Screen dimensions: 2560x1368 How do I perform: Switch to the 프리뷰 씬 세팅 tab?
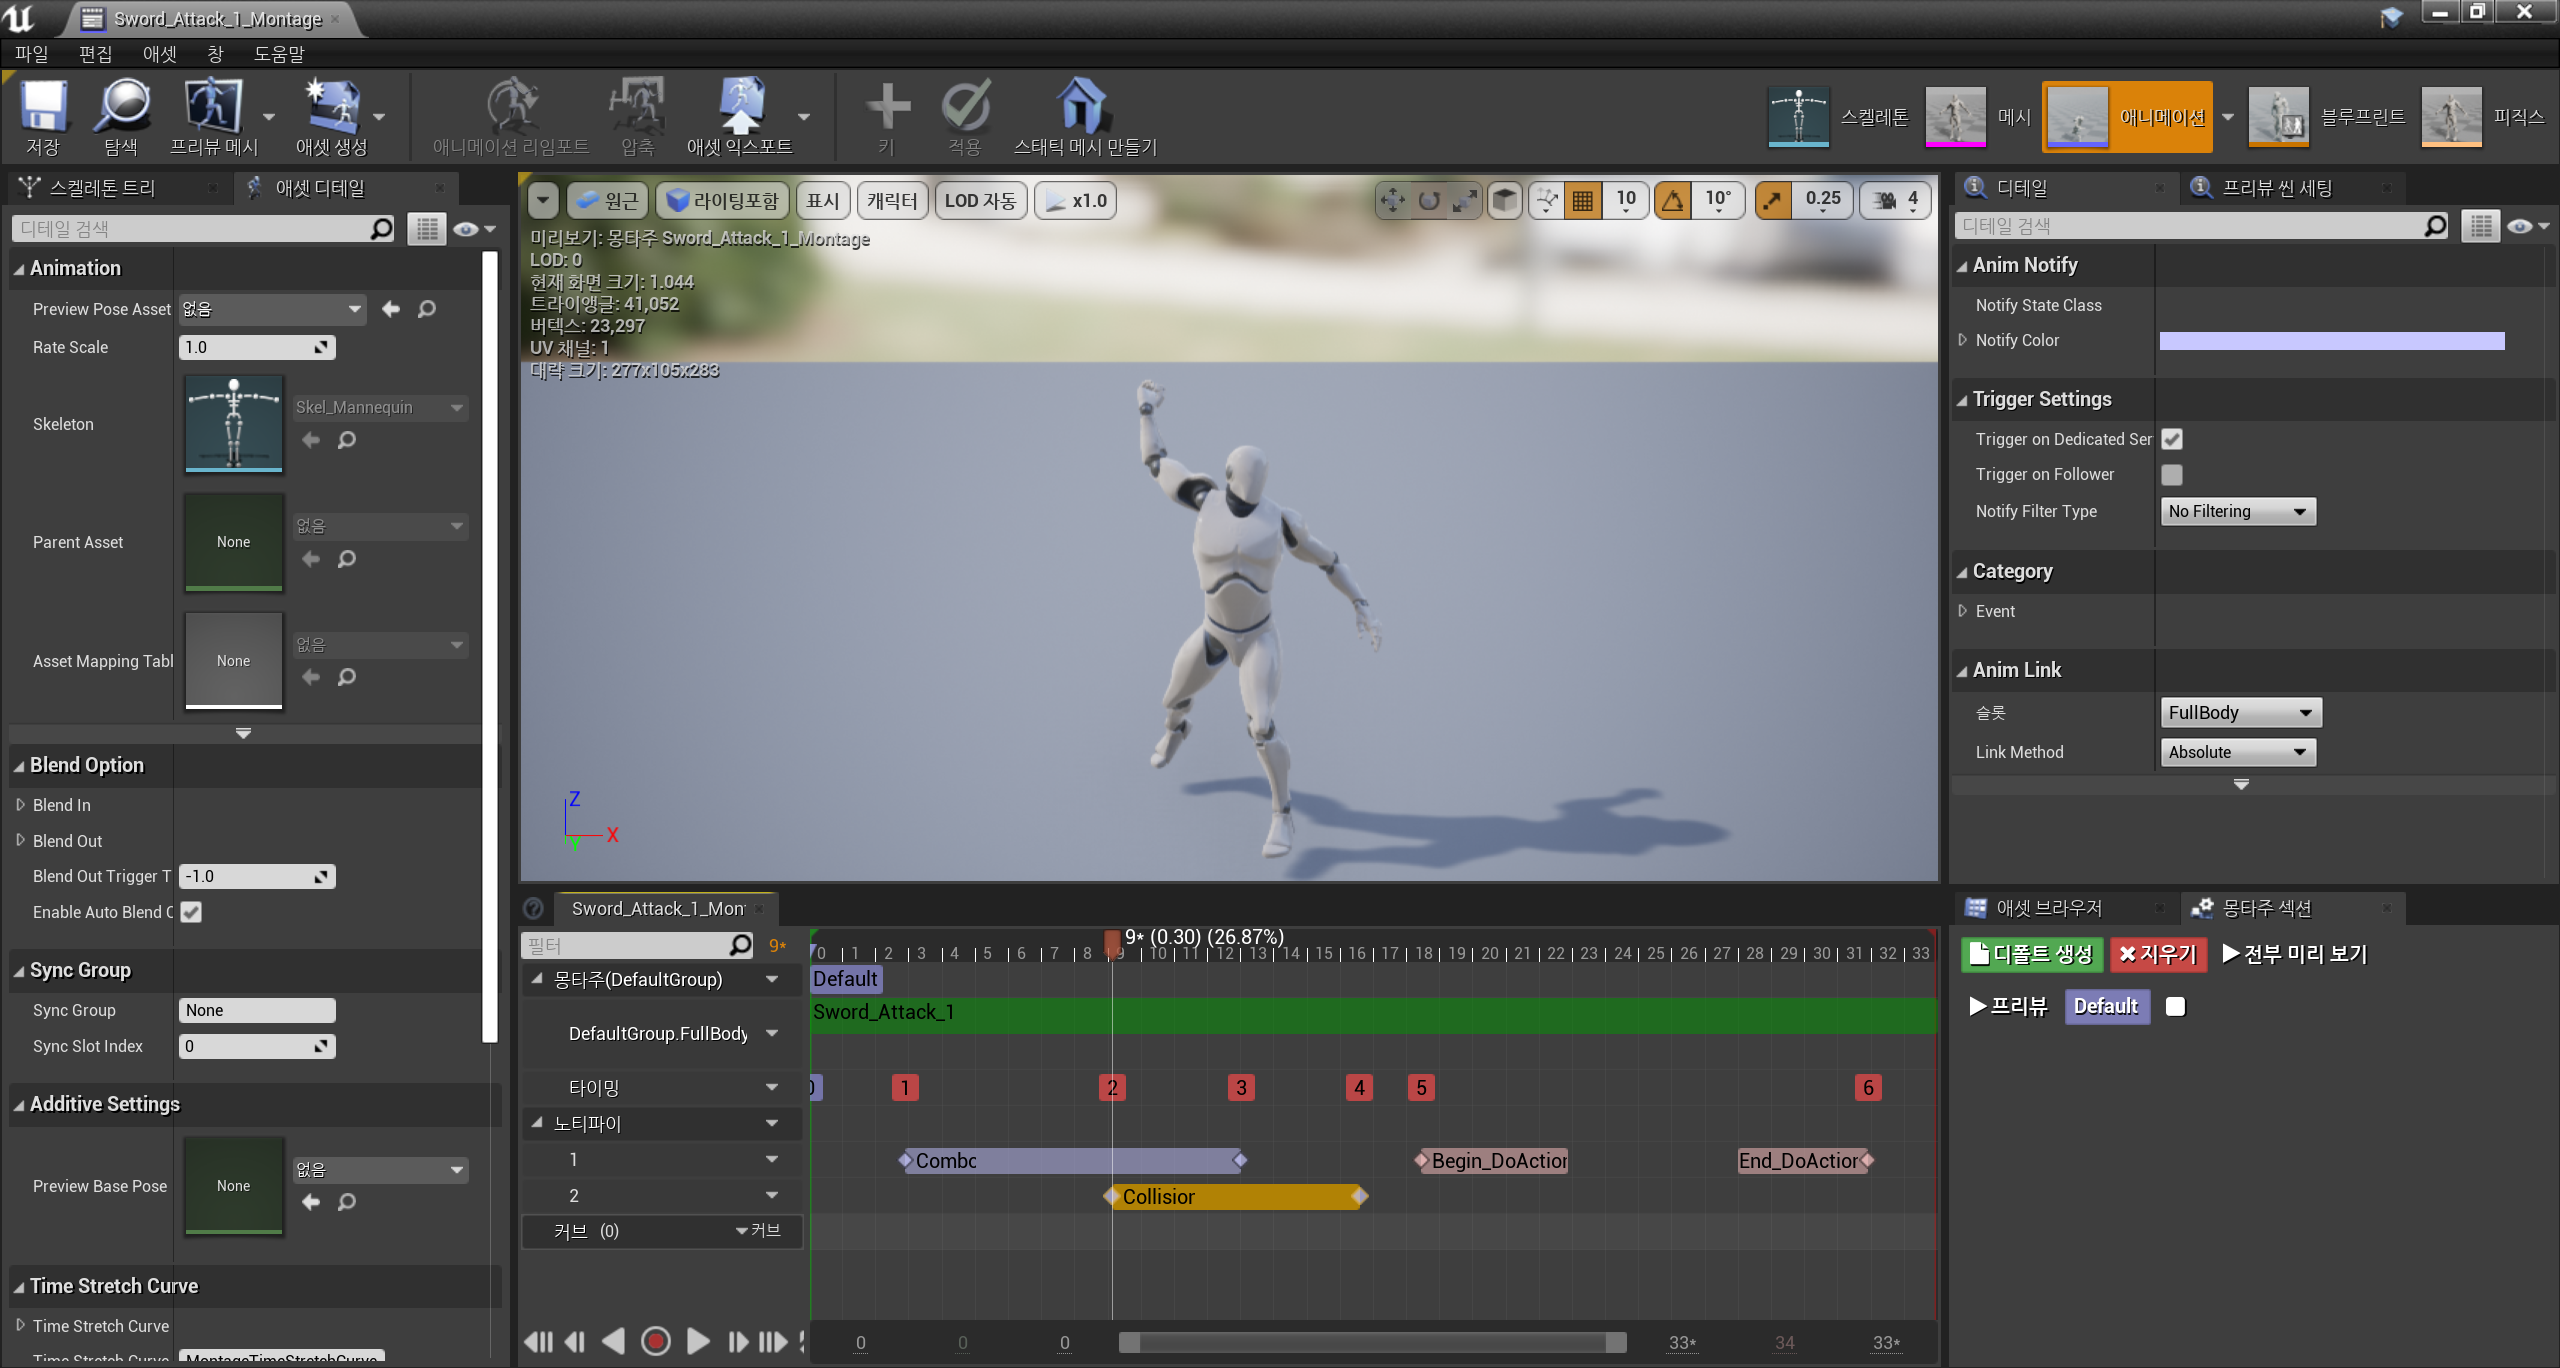[2276, 188]
